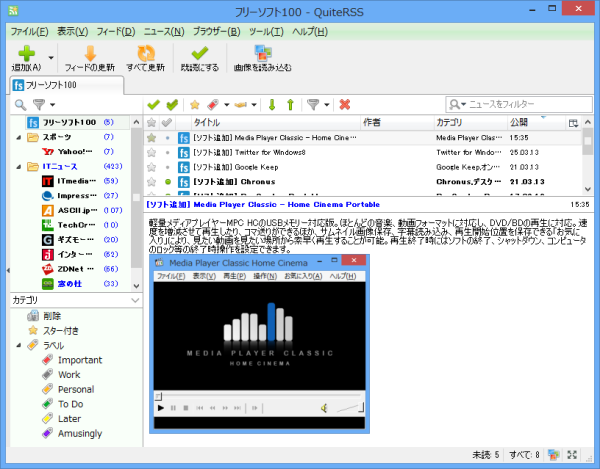
Task: Click the feed search magnifier icon
Action: 20,104
